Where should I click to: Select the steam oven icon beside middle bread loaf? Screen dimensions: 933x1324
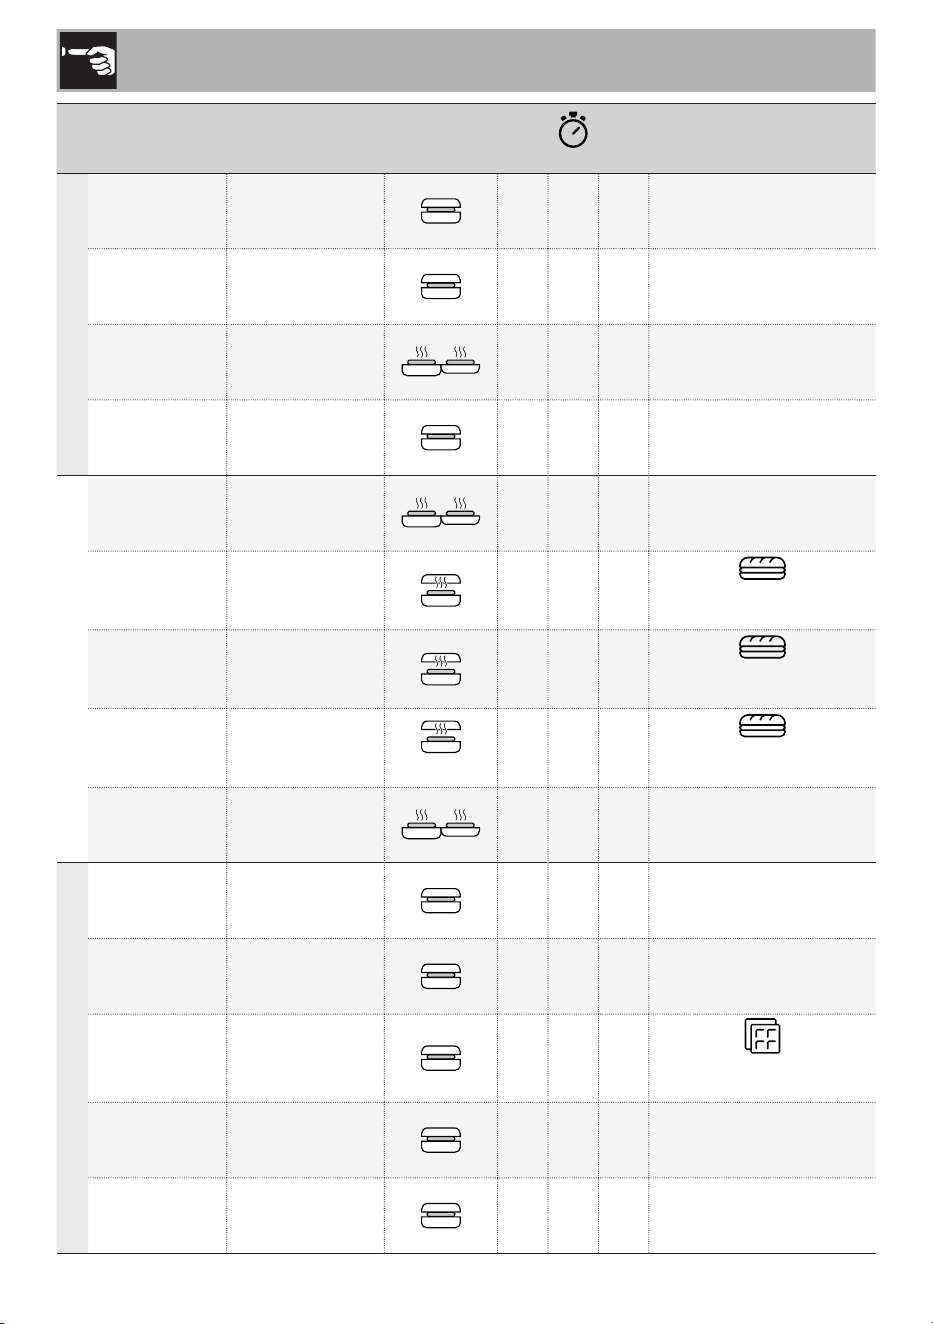tap(441, 669)
